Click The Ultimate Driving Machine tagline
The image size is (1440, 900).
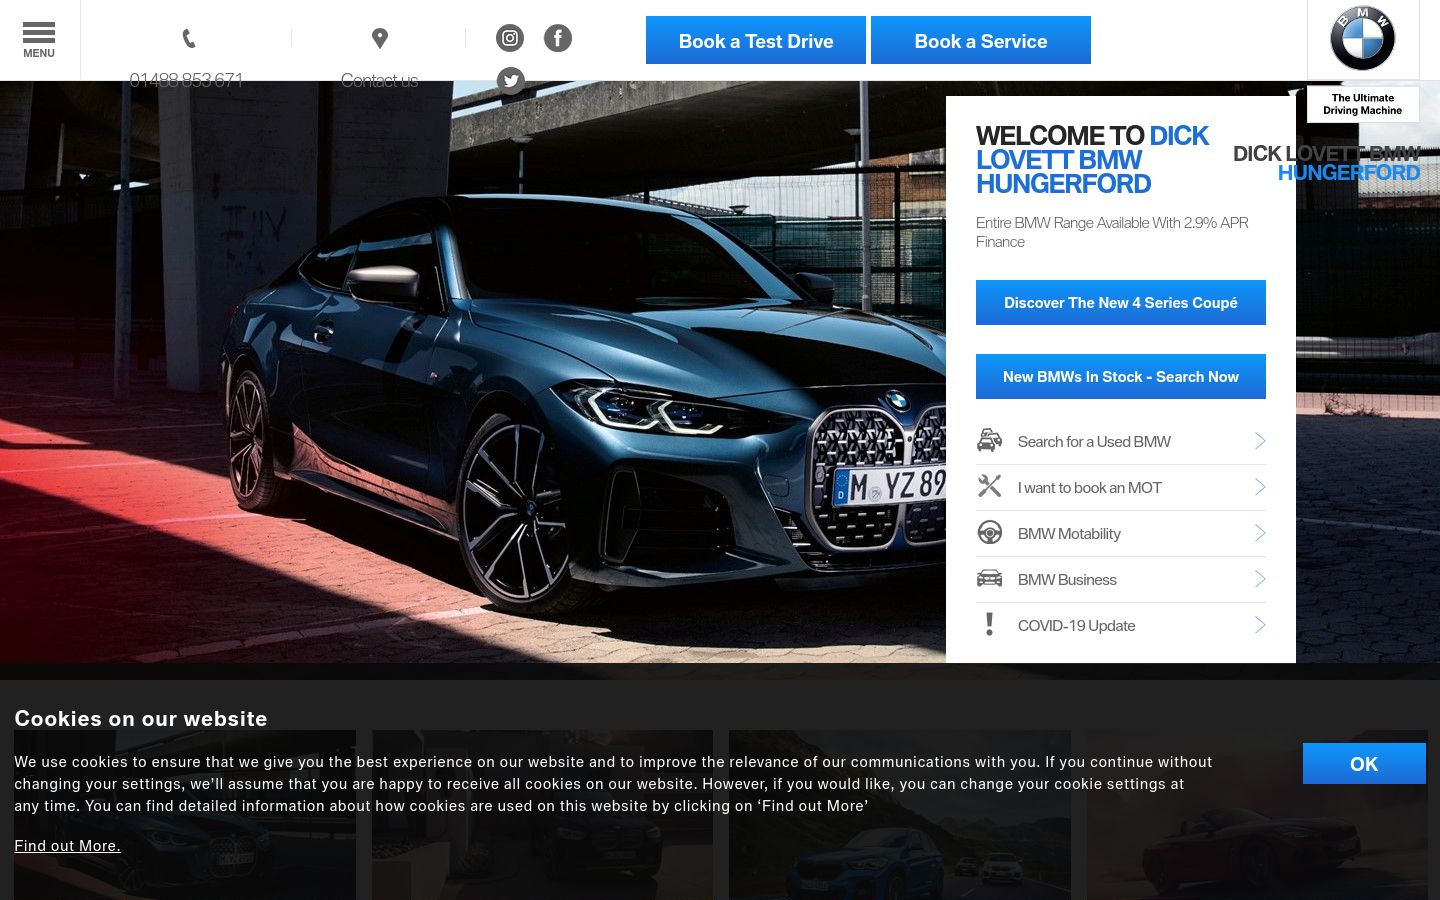pyautogui.click(x=1362, y=104)
